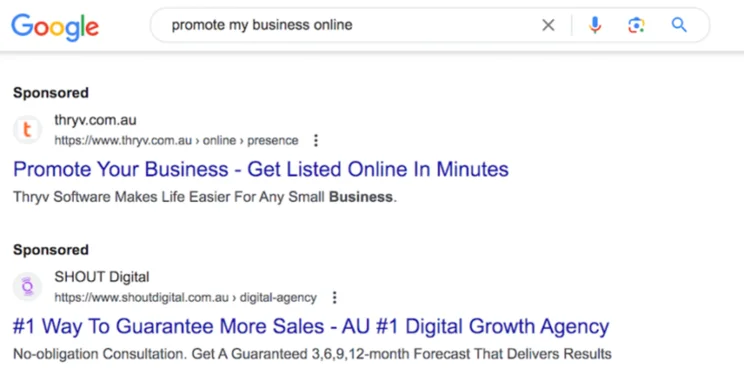Open Google Lens image search icon
Viewport: 744px width, 388px height.
636,25
